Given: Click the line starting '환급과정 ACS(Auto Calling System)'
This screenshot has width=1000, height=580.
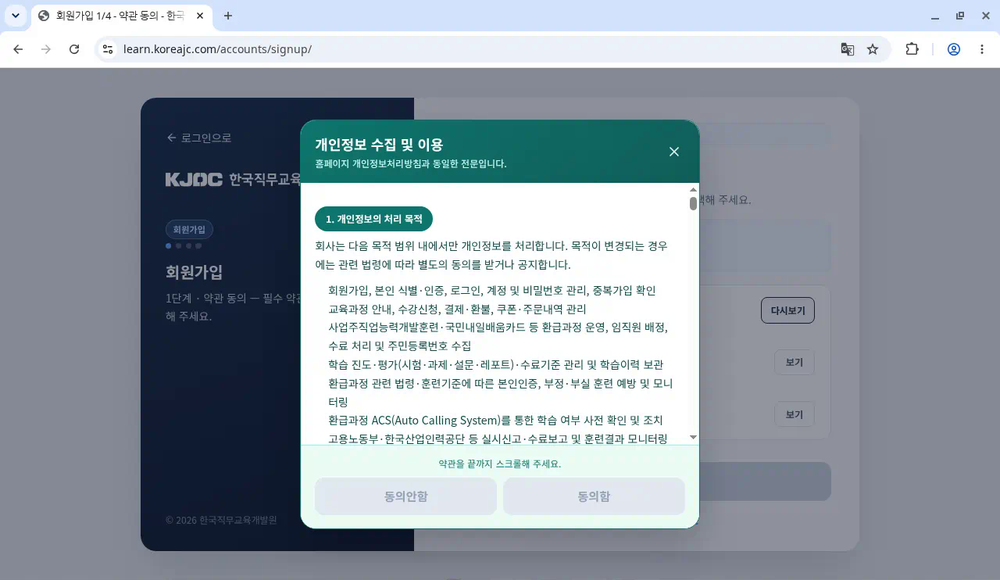Looking at the screenshot, I should (x=496, y=420).
